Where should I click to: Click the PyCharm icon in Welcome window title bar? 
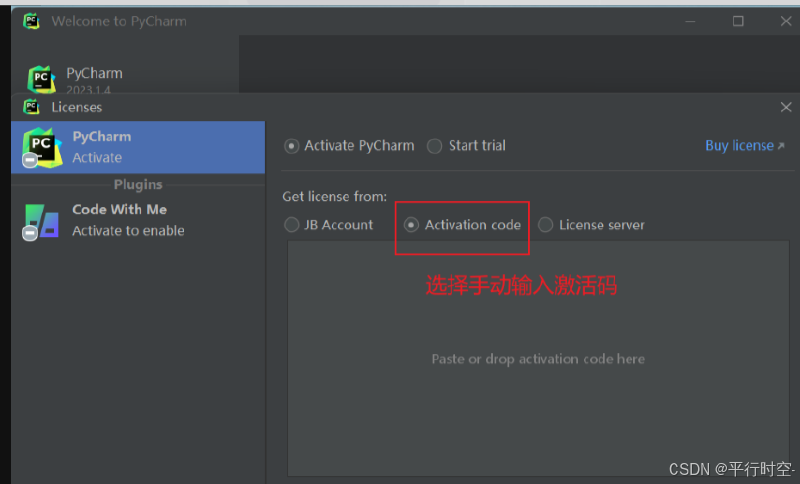pyautogui.click(x=31, y=21)
